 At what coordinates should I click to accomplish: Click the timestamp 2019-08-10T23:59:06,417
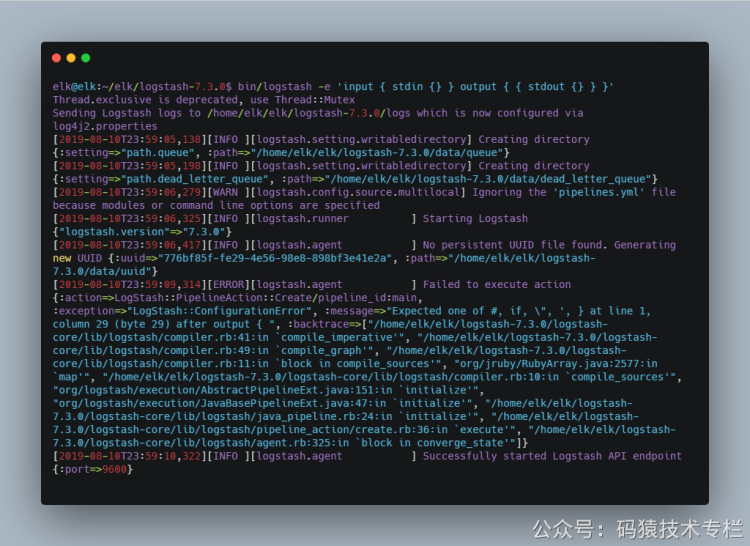[130, 245]
